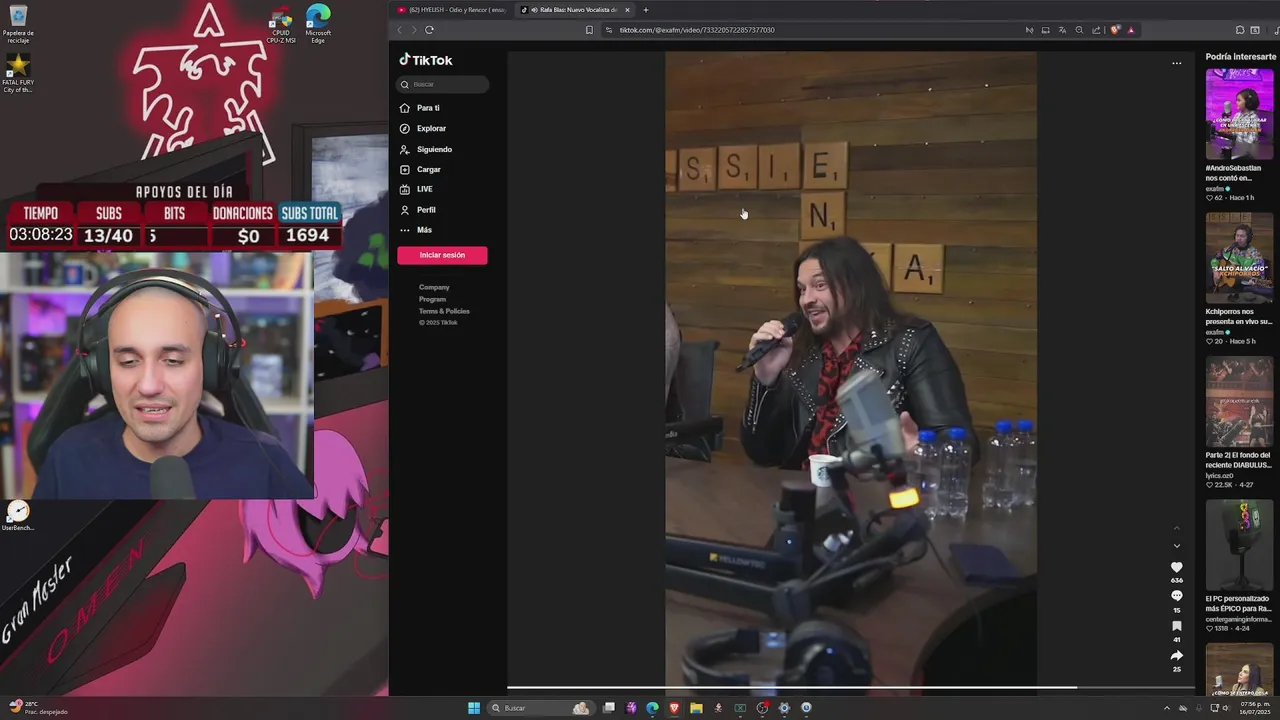Open the Para ti feed
The image size is (1280, 720).
(x=420, y=108)
